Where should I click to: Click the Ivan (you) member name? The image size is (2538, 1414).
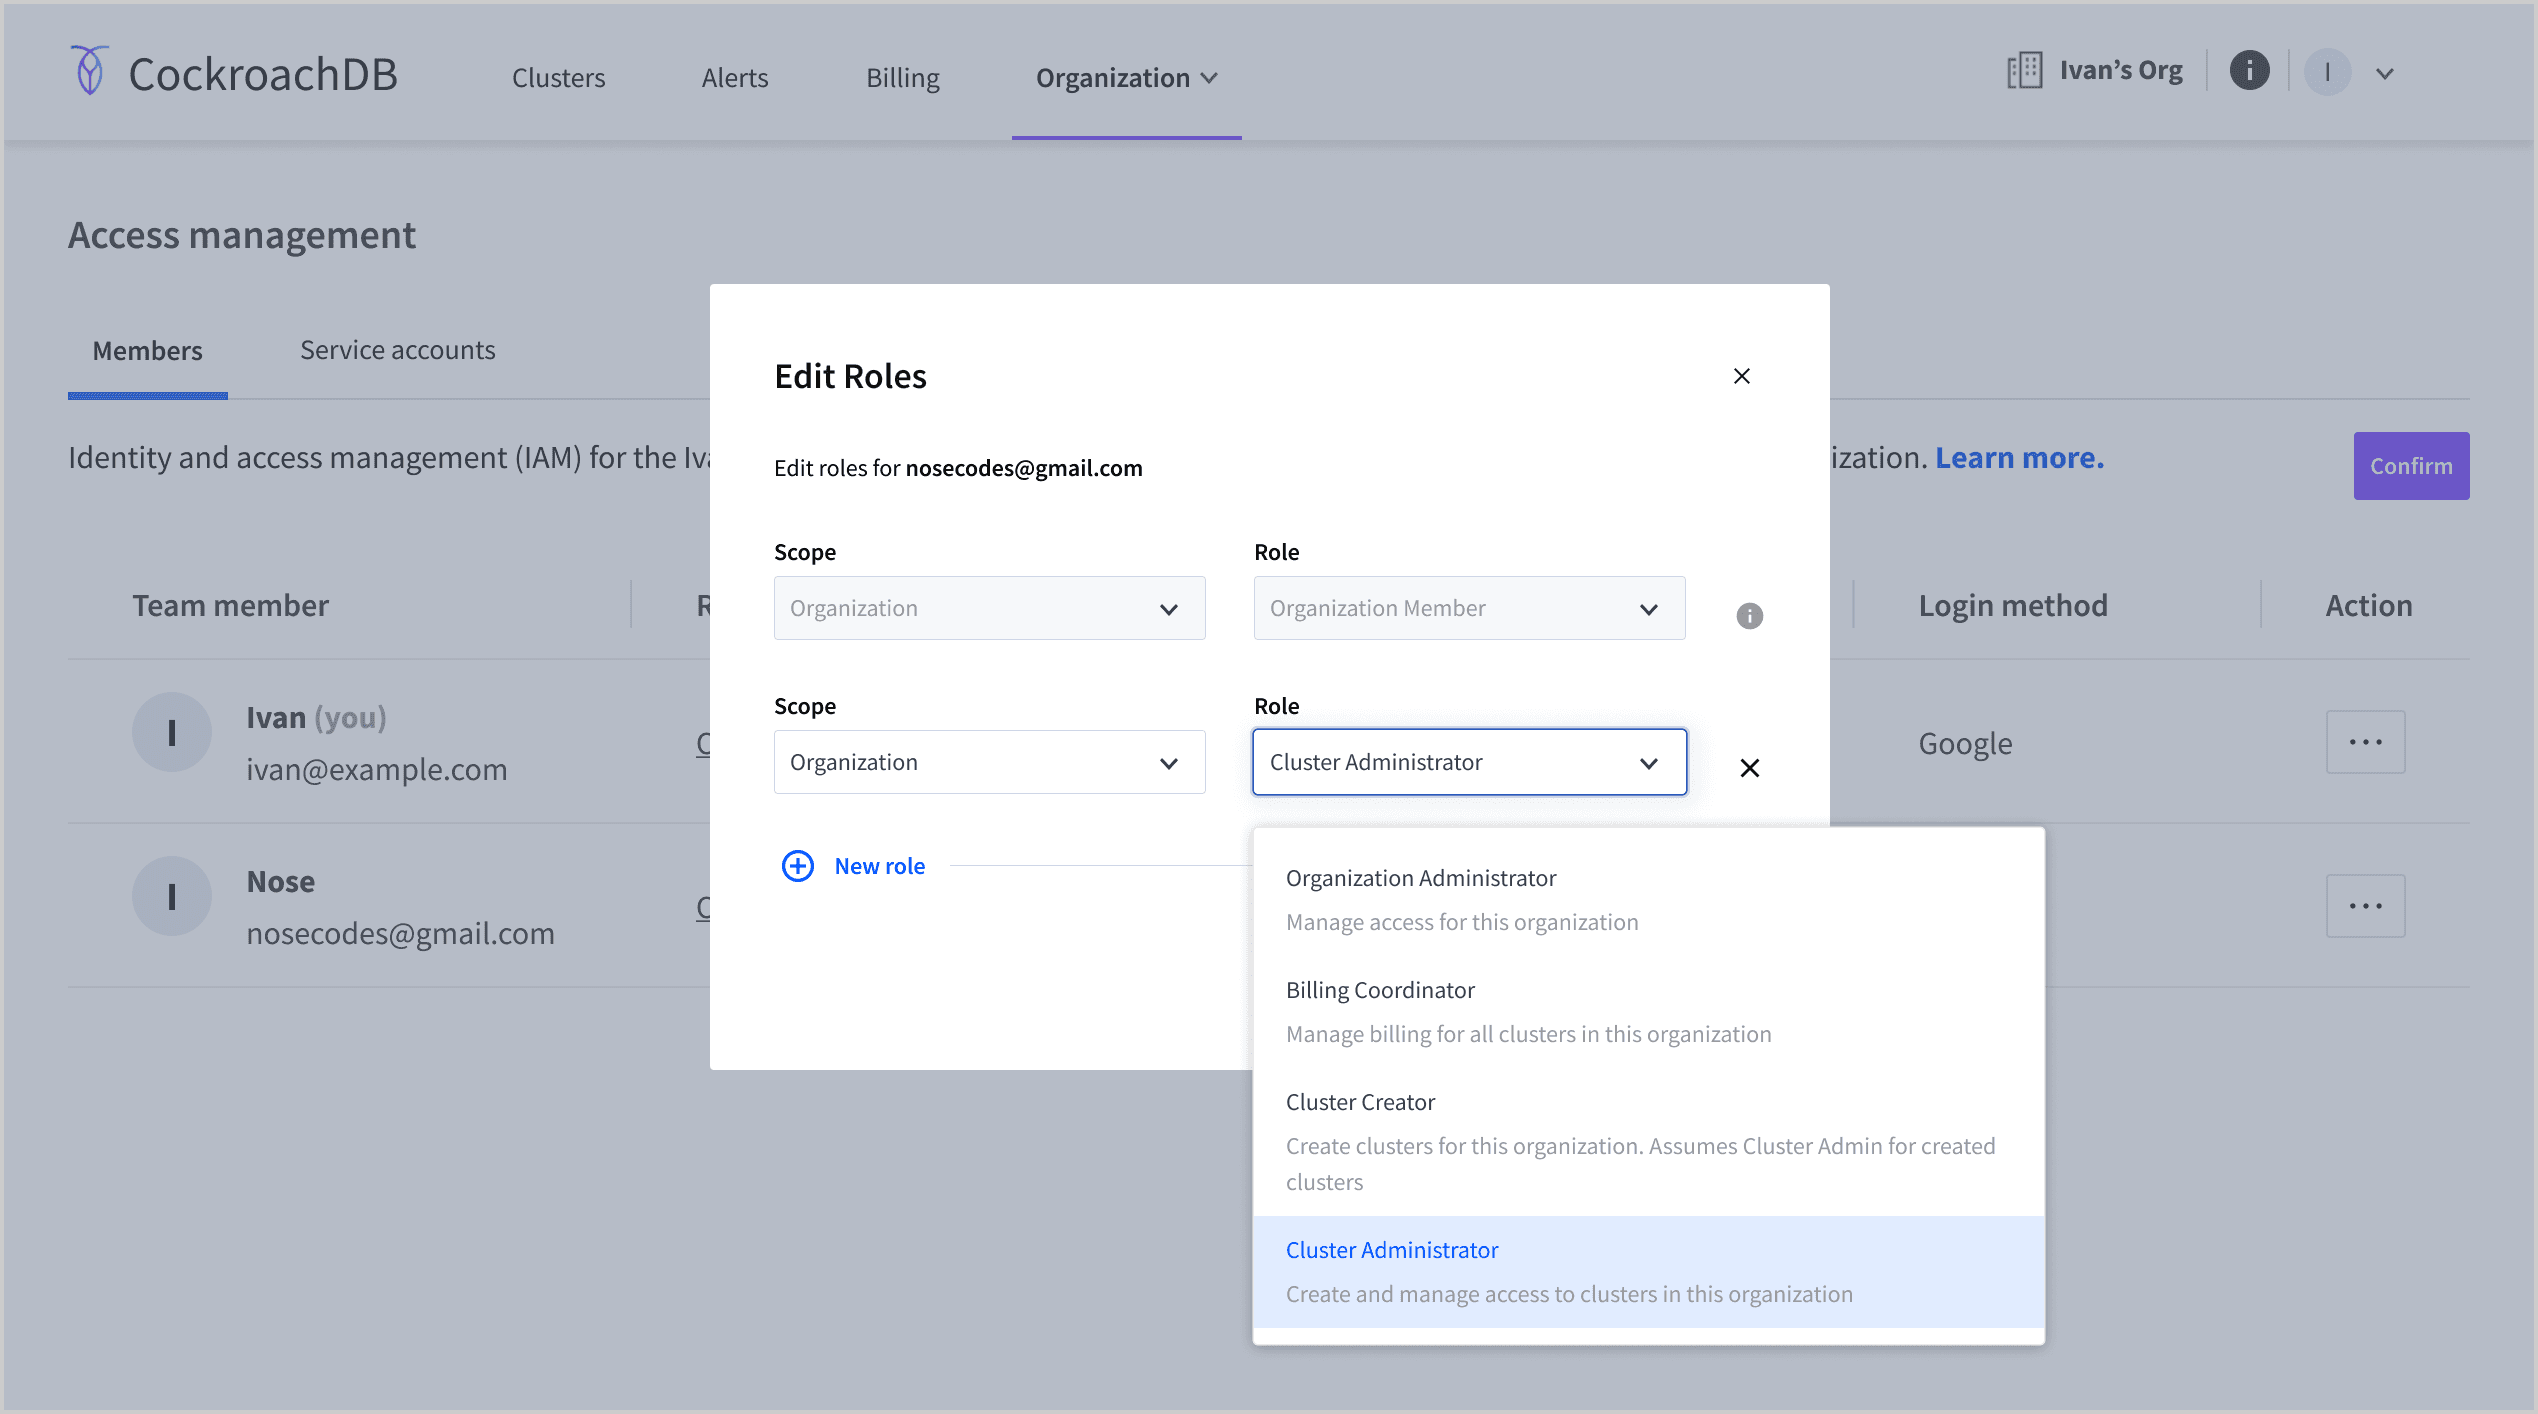click(x=317, y=717)
